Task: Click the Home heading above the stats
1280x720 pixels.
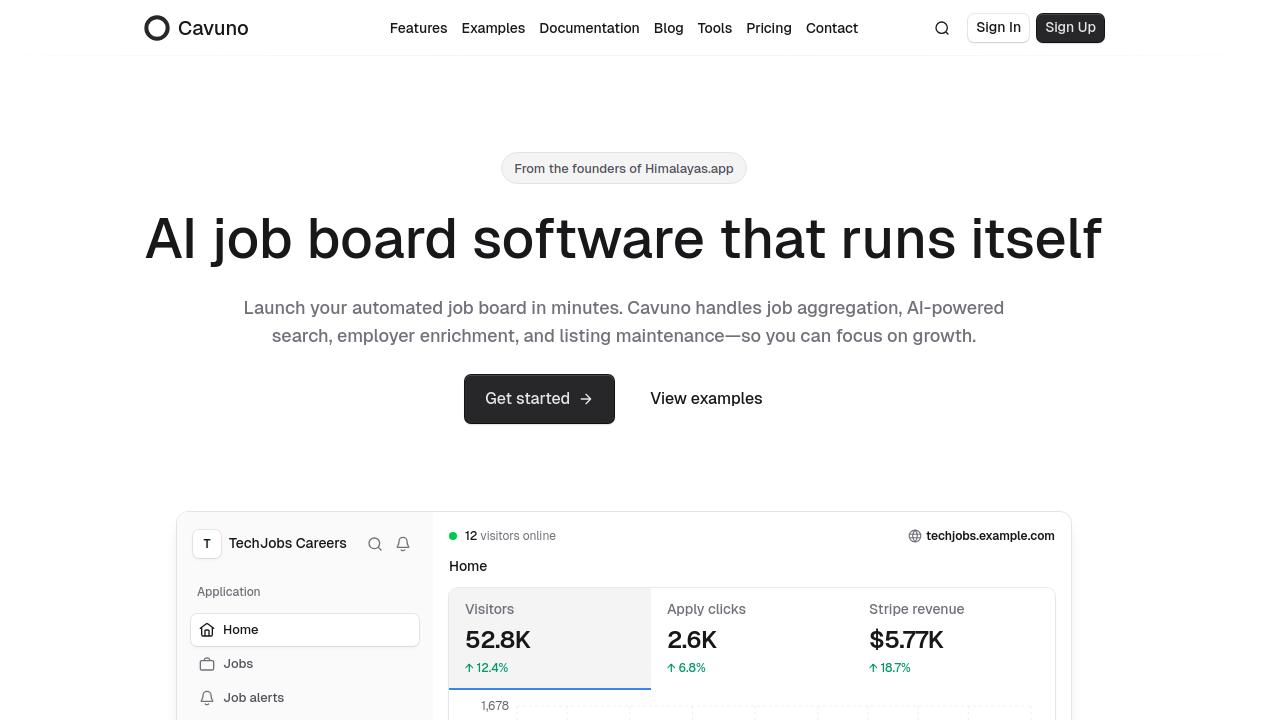Action: pyautogui.click(x=468, y=566)
